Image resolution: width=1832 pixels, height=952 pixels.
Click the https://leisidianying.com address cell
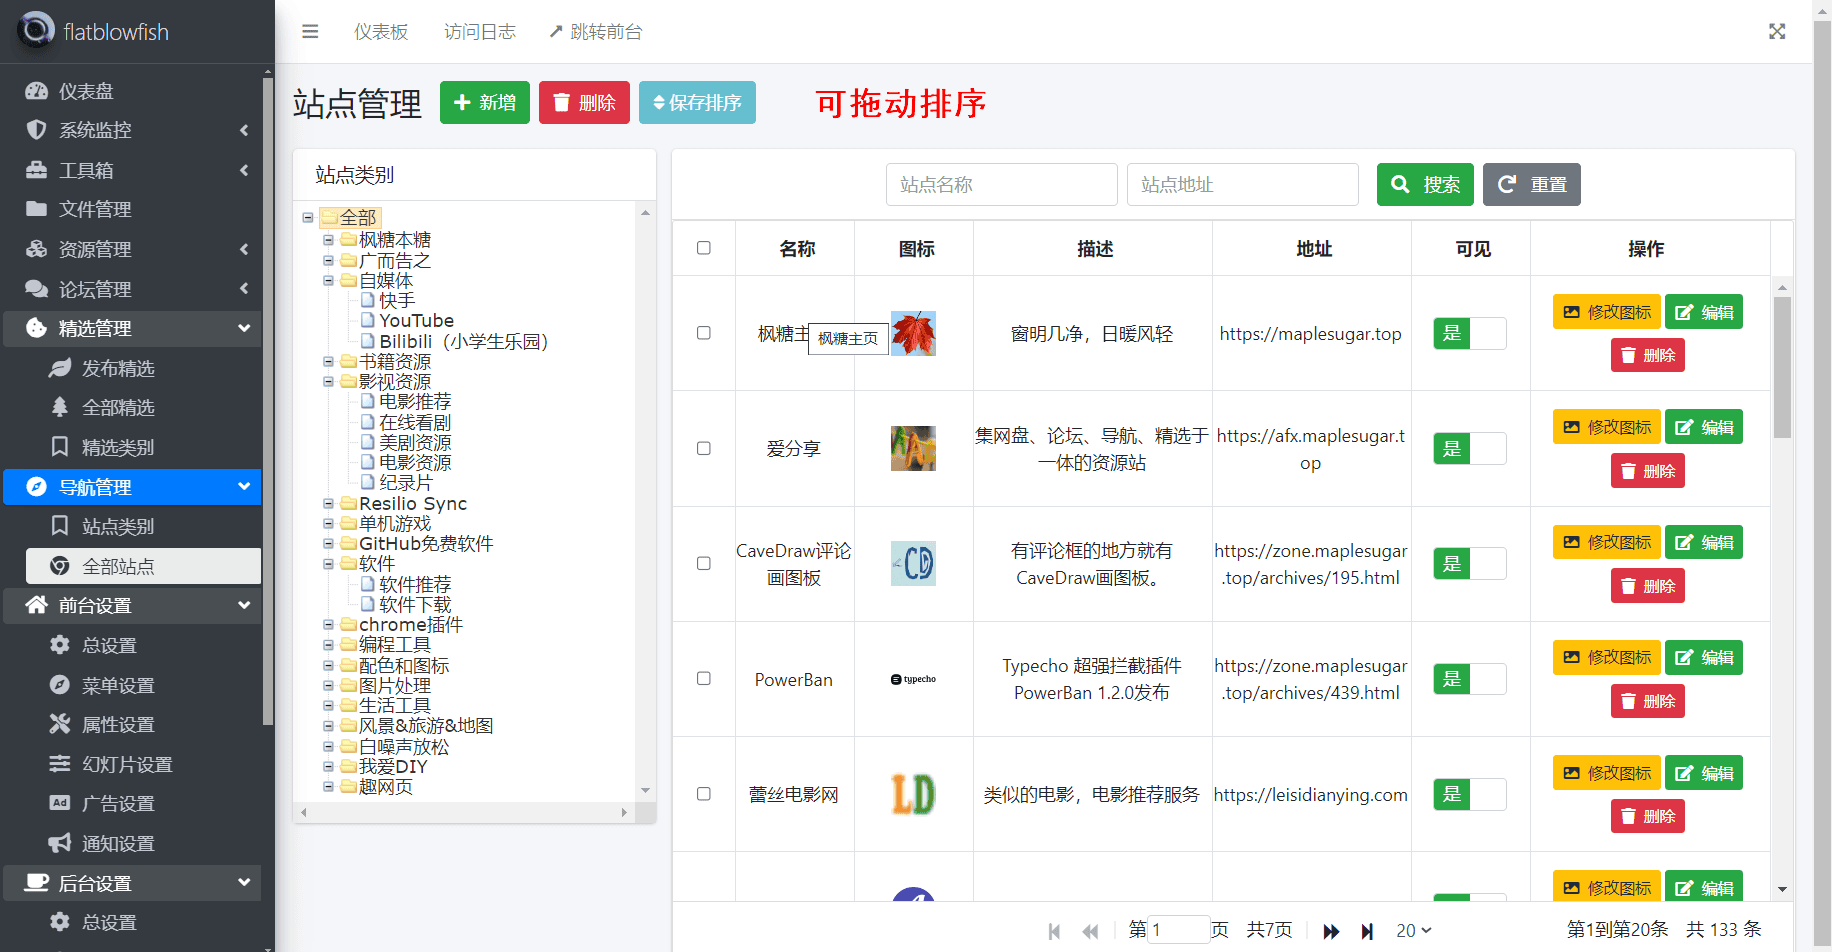pos(1311,795)
